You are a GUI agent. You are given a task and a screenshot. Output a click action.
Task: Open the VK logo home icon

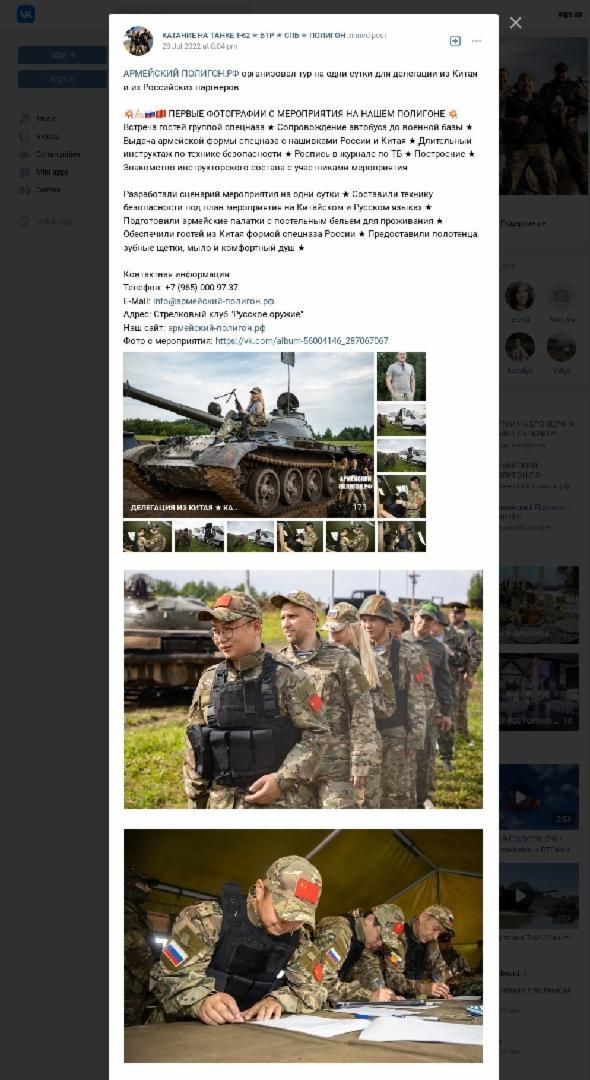click(26, 14)
